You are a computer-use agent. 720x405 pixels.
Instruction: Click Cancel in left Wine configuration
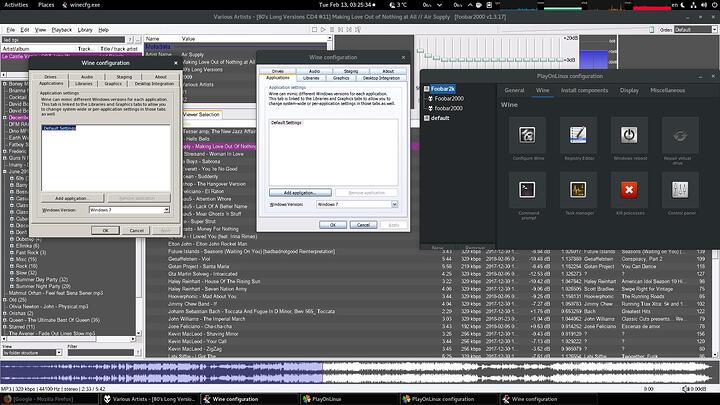pos(136,231)
